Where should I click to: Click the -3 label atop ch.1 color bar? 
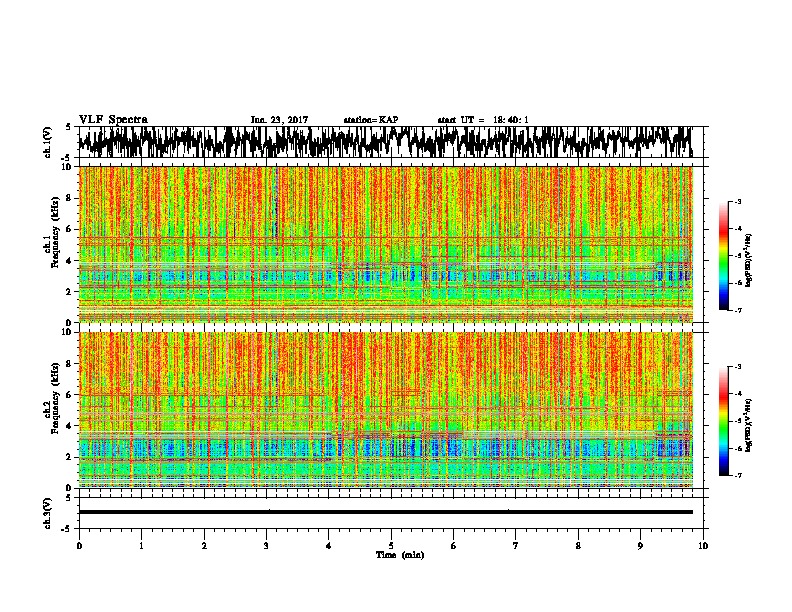pyautogui.click(x=738, y=201)
